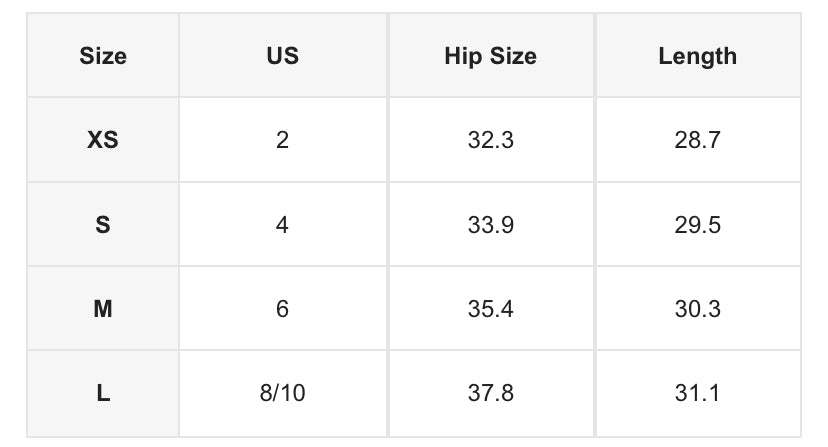Click length 29.5 cell
The image size is (828, 447).
tap(697, 225)
